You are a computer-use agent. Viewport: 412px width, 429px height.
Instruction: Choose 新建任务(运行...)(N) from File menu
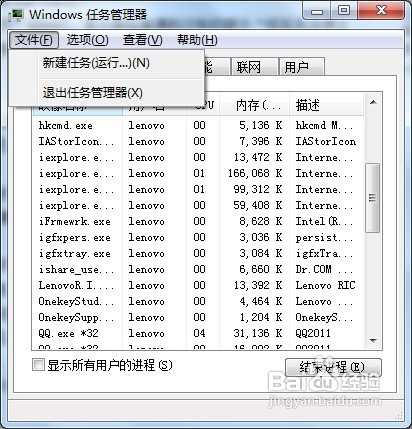(x=106, y=63)
